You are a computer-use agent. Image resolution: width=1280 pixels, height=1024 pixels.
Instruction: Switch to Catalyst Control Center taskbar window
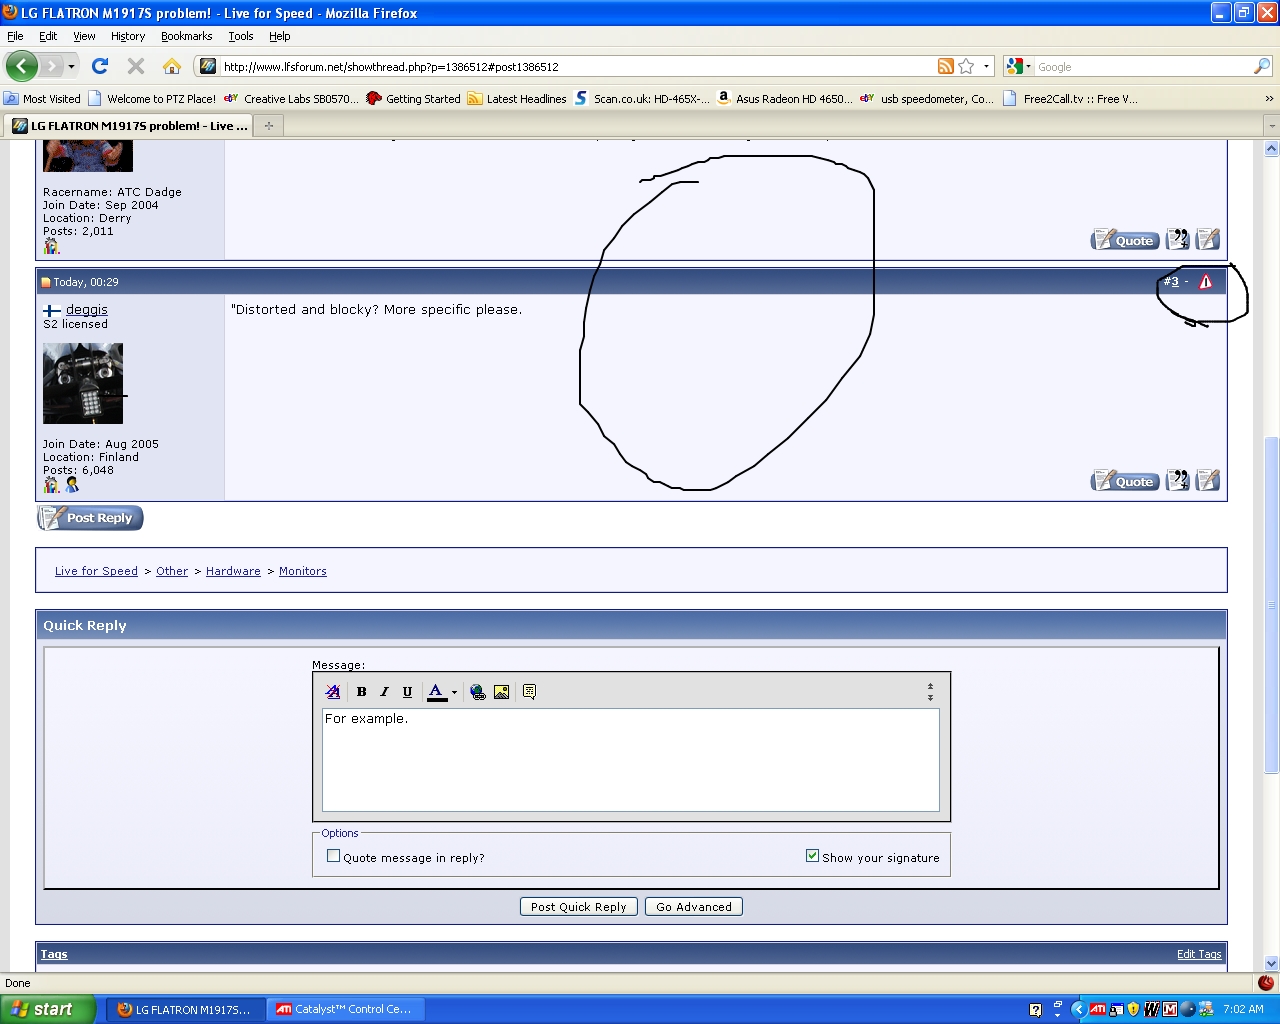[345, 1009]
